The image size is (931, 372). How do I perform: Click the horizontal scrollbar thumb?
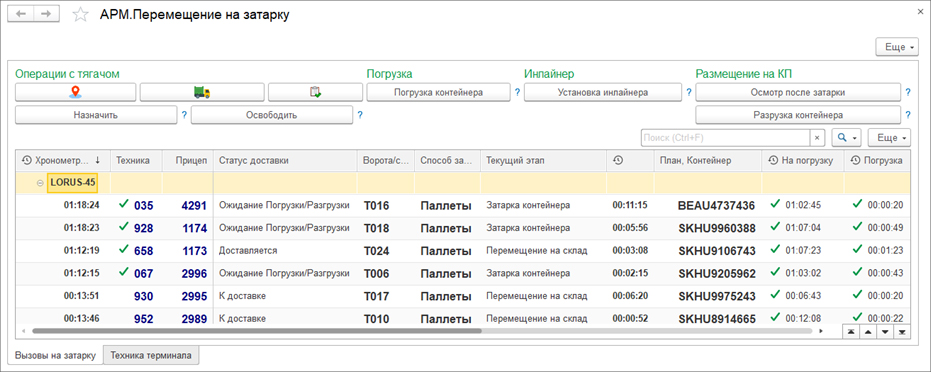tap(256, 331)
